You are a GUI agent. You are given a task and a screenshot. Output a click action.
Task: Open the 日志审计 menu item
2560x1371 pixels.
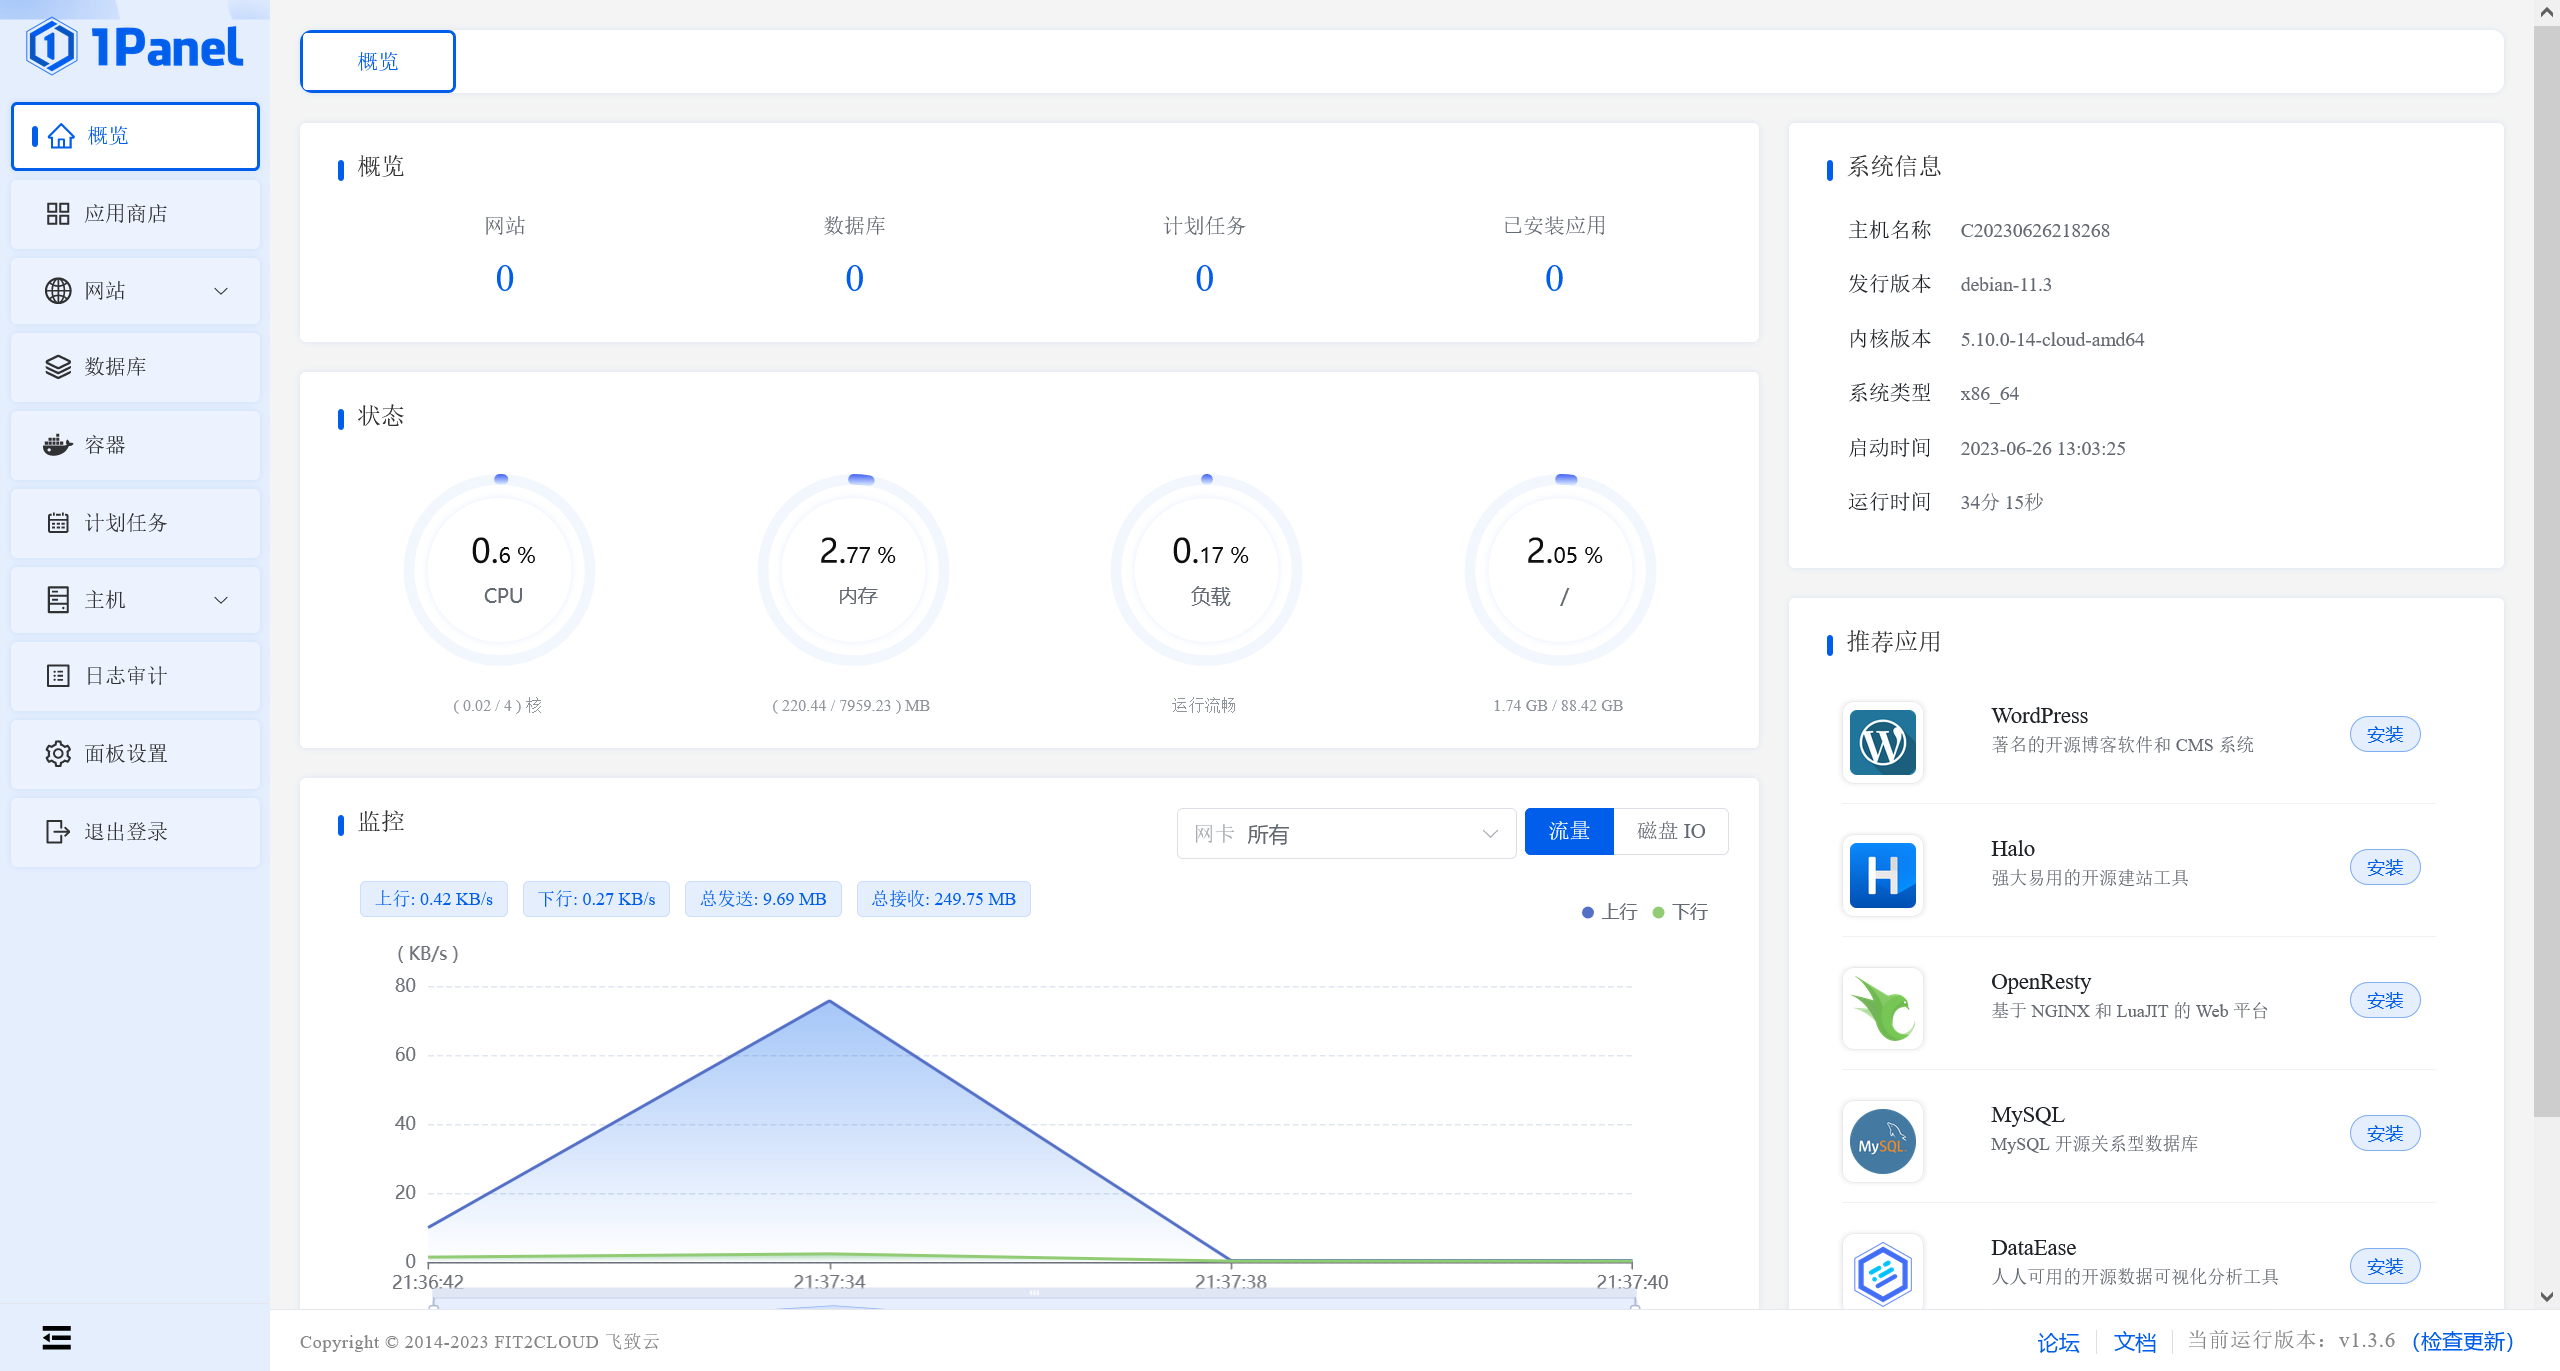135,676
